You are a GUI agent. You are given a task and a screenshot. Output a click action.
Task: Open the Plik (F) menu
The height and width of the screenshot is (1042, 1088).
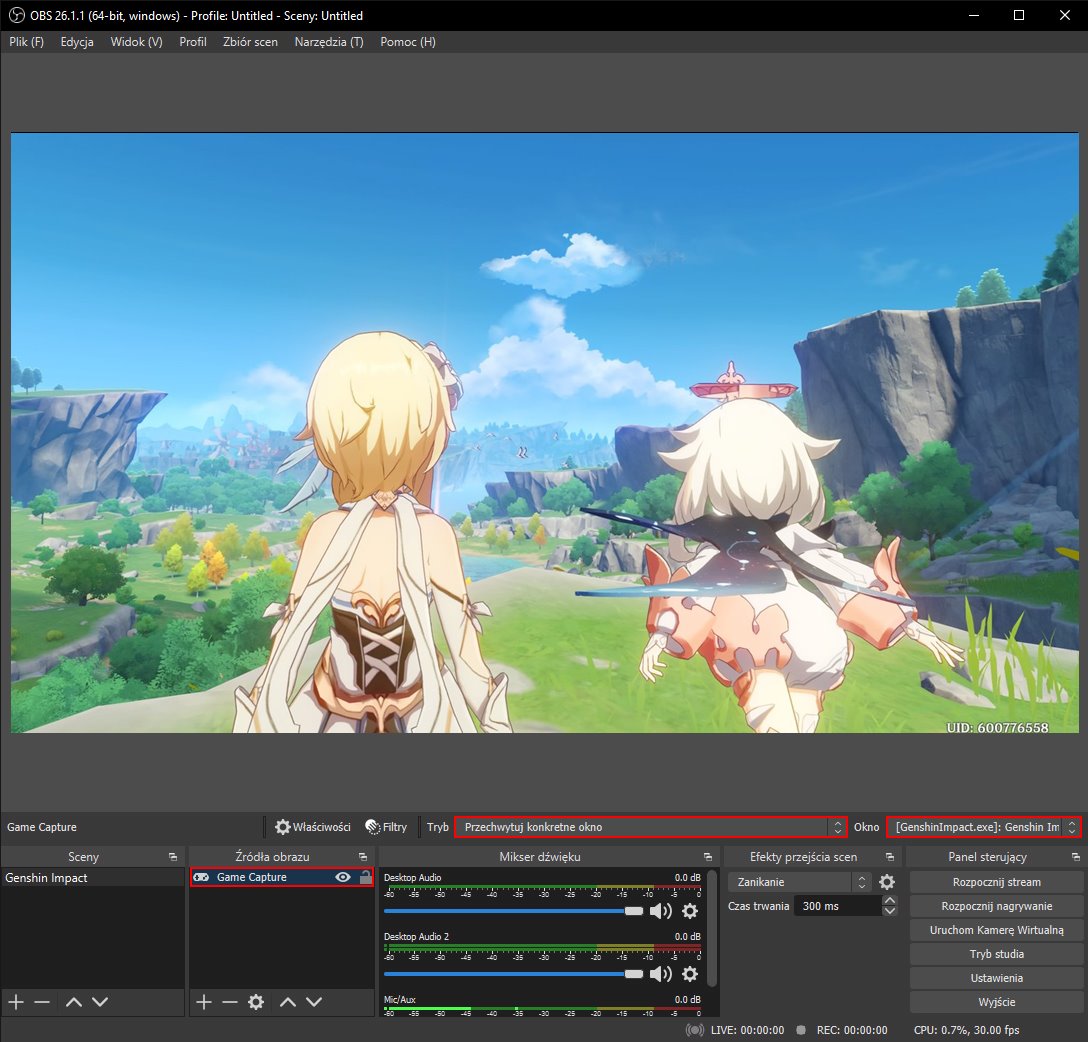(26, 42)
